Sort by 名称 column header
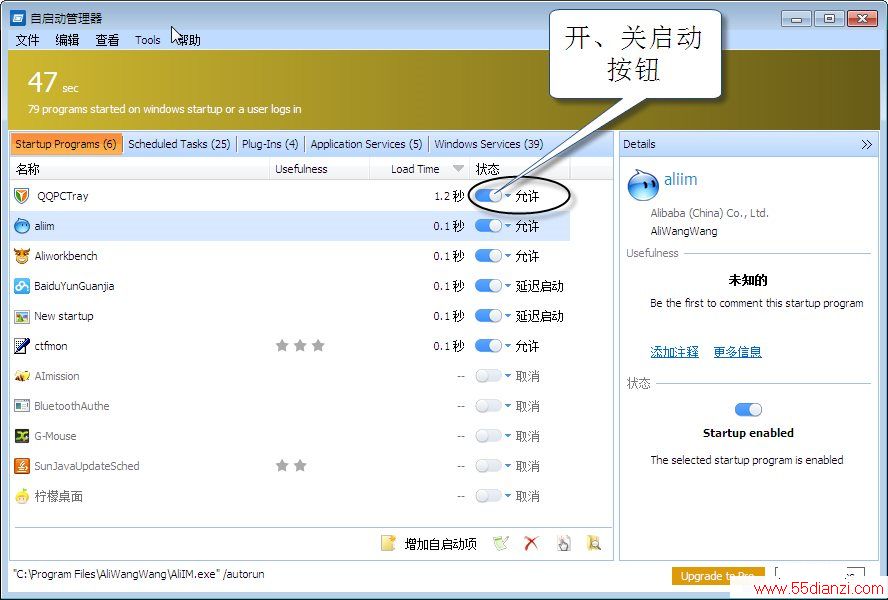888x600 pixels. tap(140, 169)
